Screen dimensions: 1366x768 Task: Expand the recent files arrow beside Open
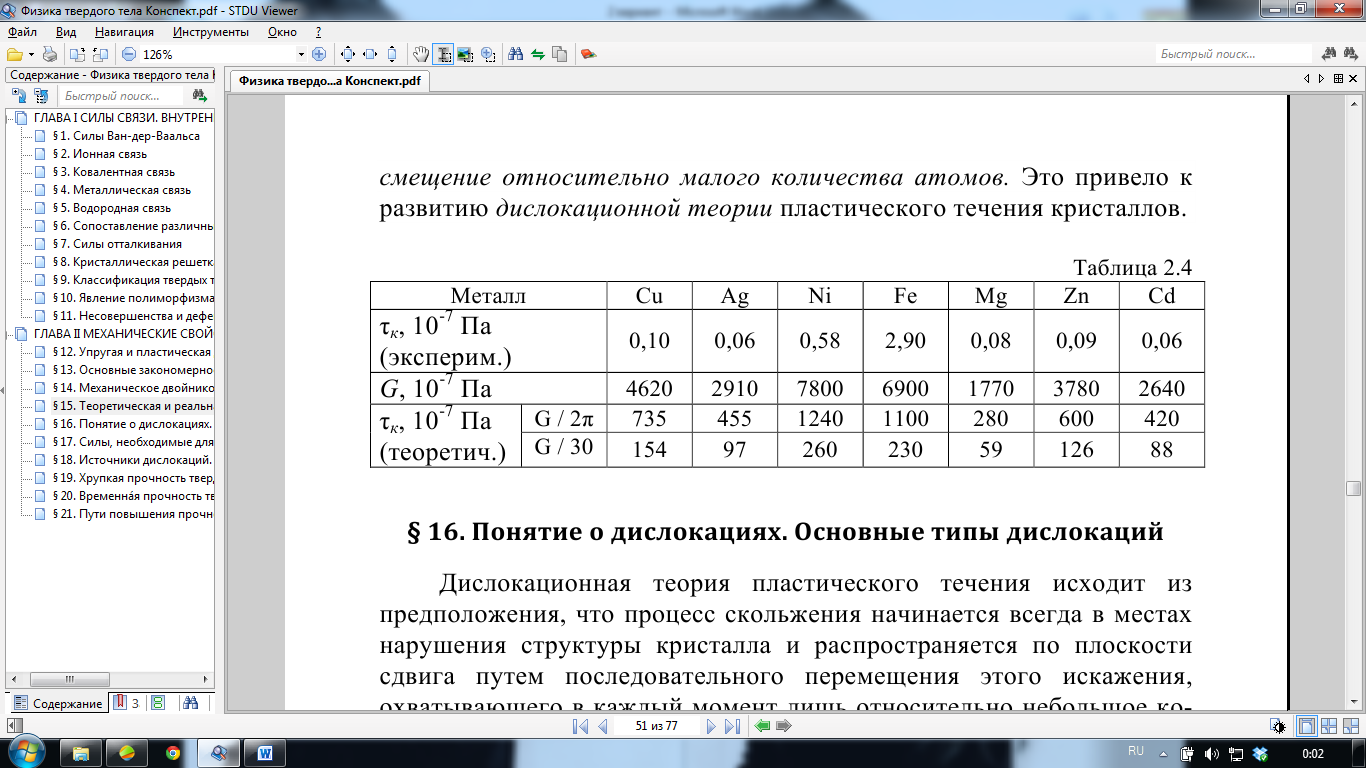coord(31,54)
